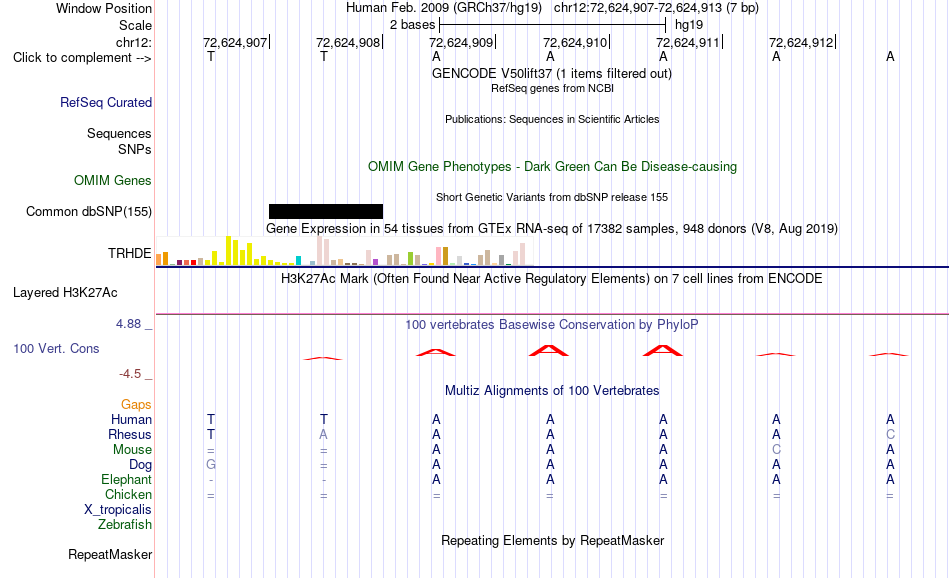Select the Rhesus species label
The image size is (950, 578).
(130, 434)
